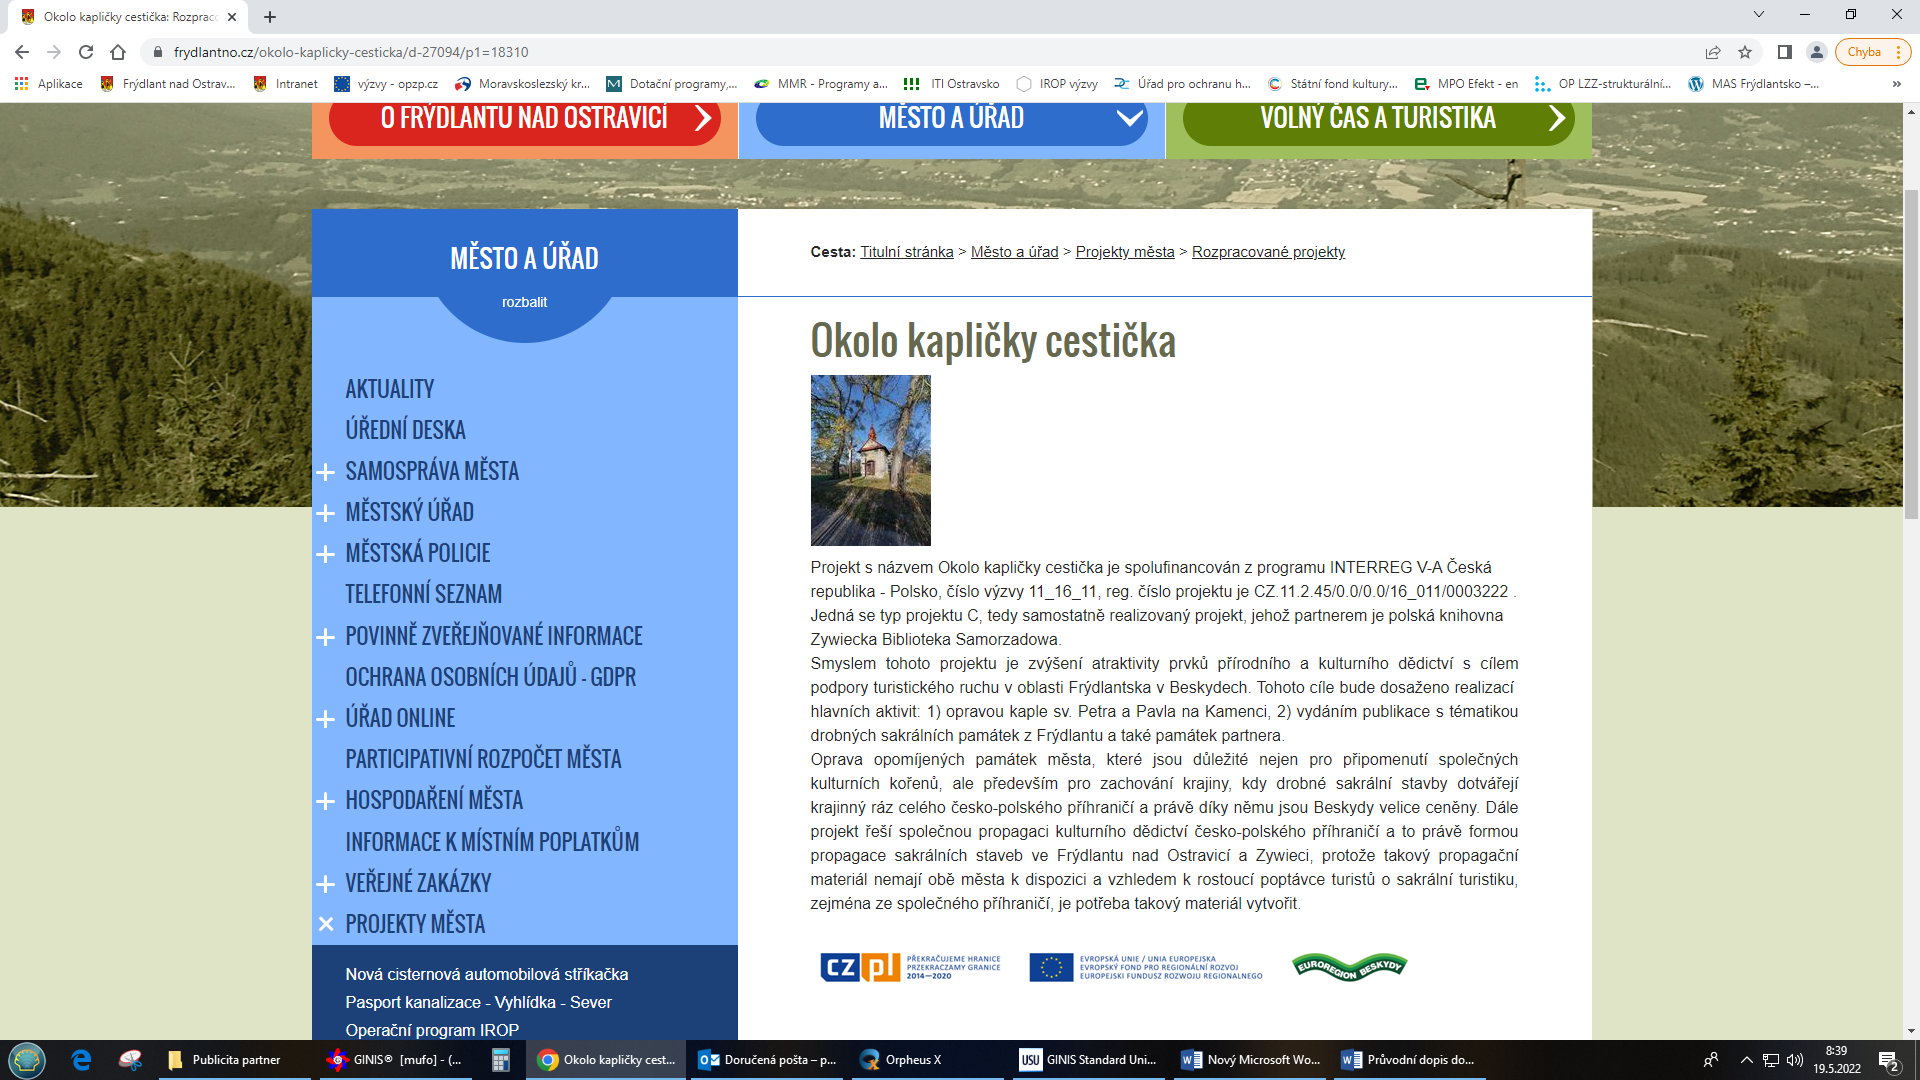Collapse Projekty města with X icon
1920x1080 pixels.
point(325,924)
